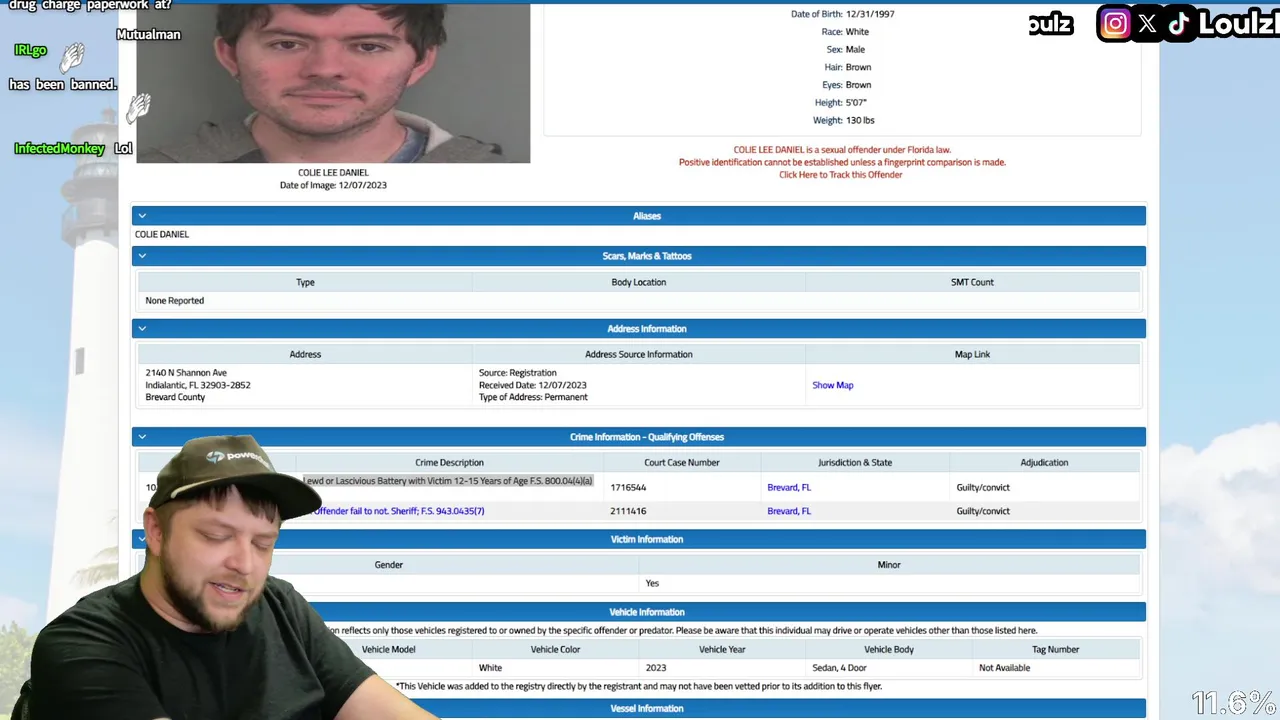This screenshot has height=720, width=1280.
Task: Click chat username IRLgo
Action: point(31,50)
